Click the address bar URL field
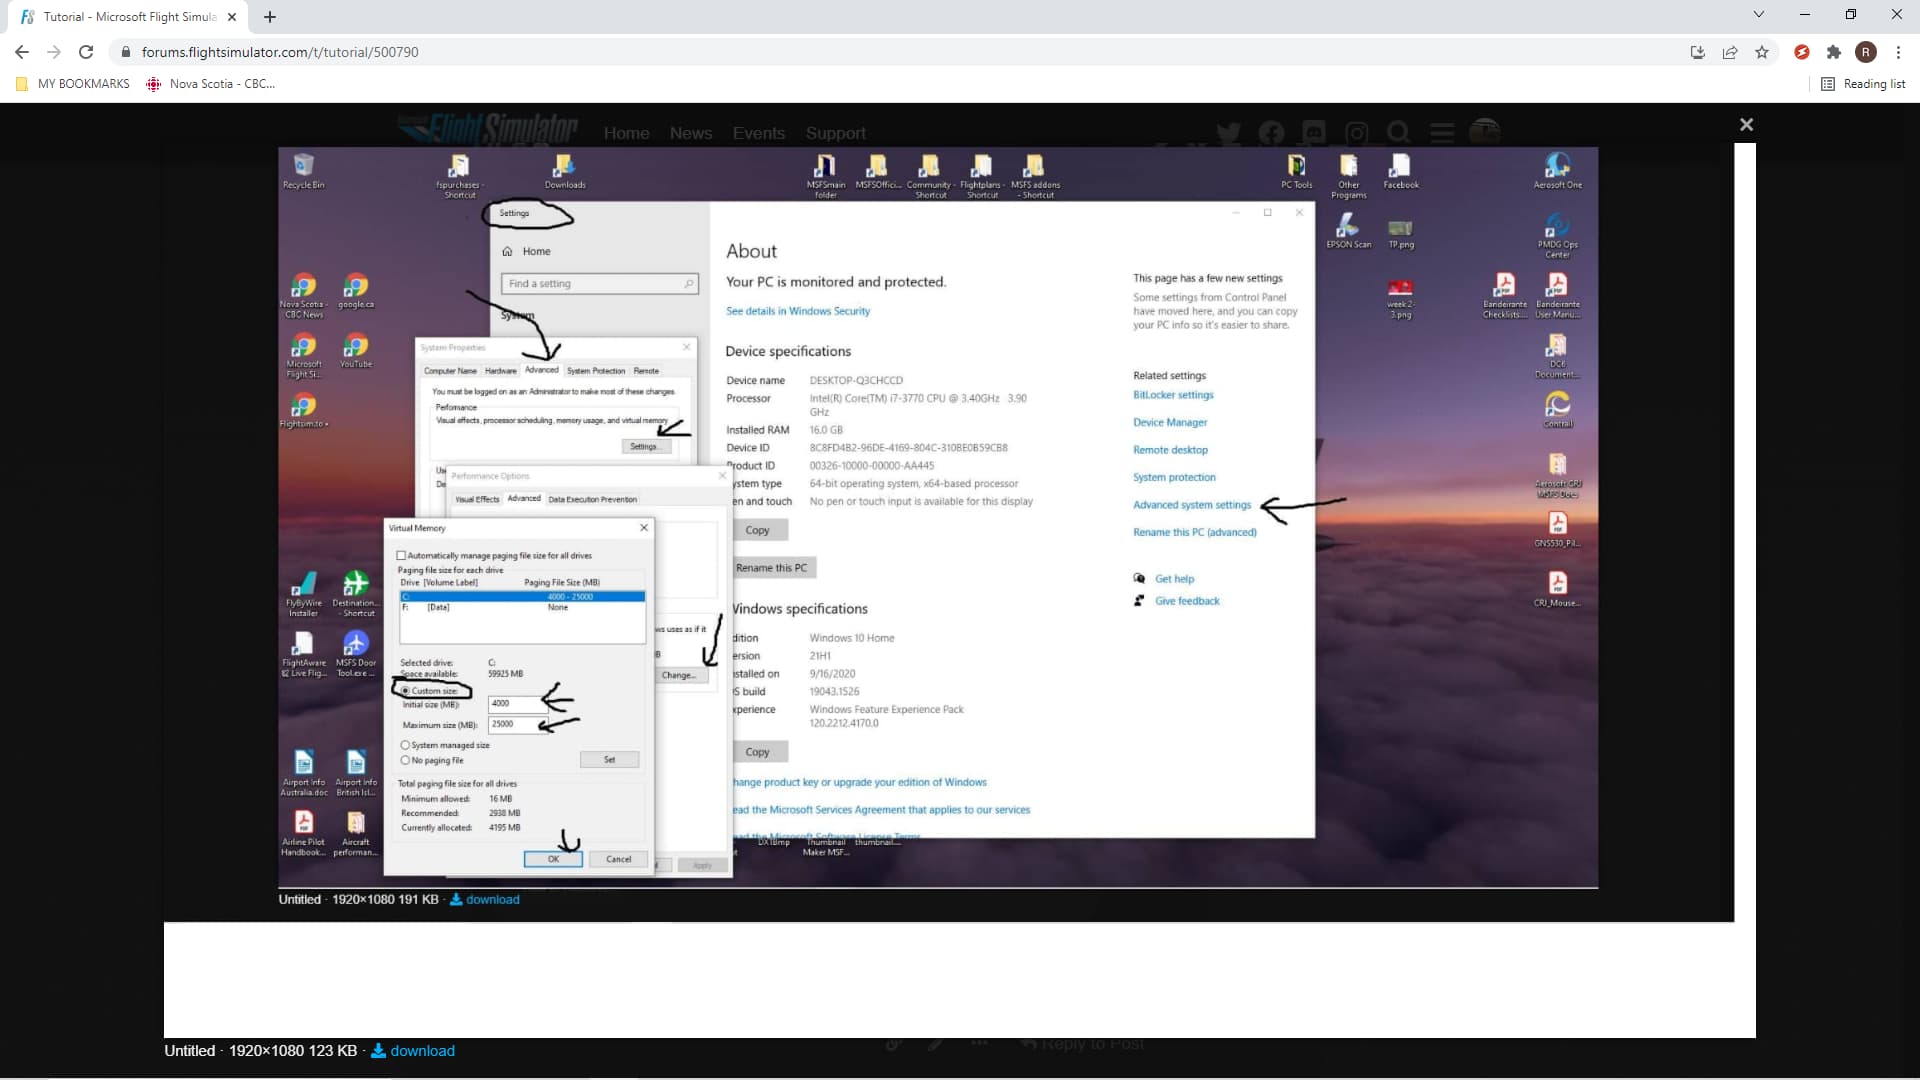1920x1080 pixels. point(900,52)
